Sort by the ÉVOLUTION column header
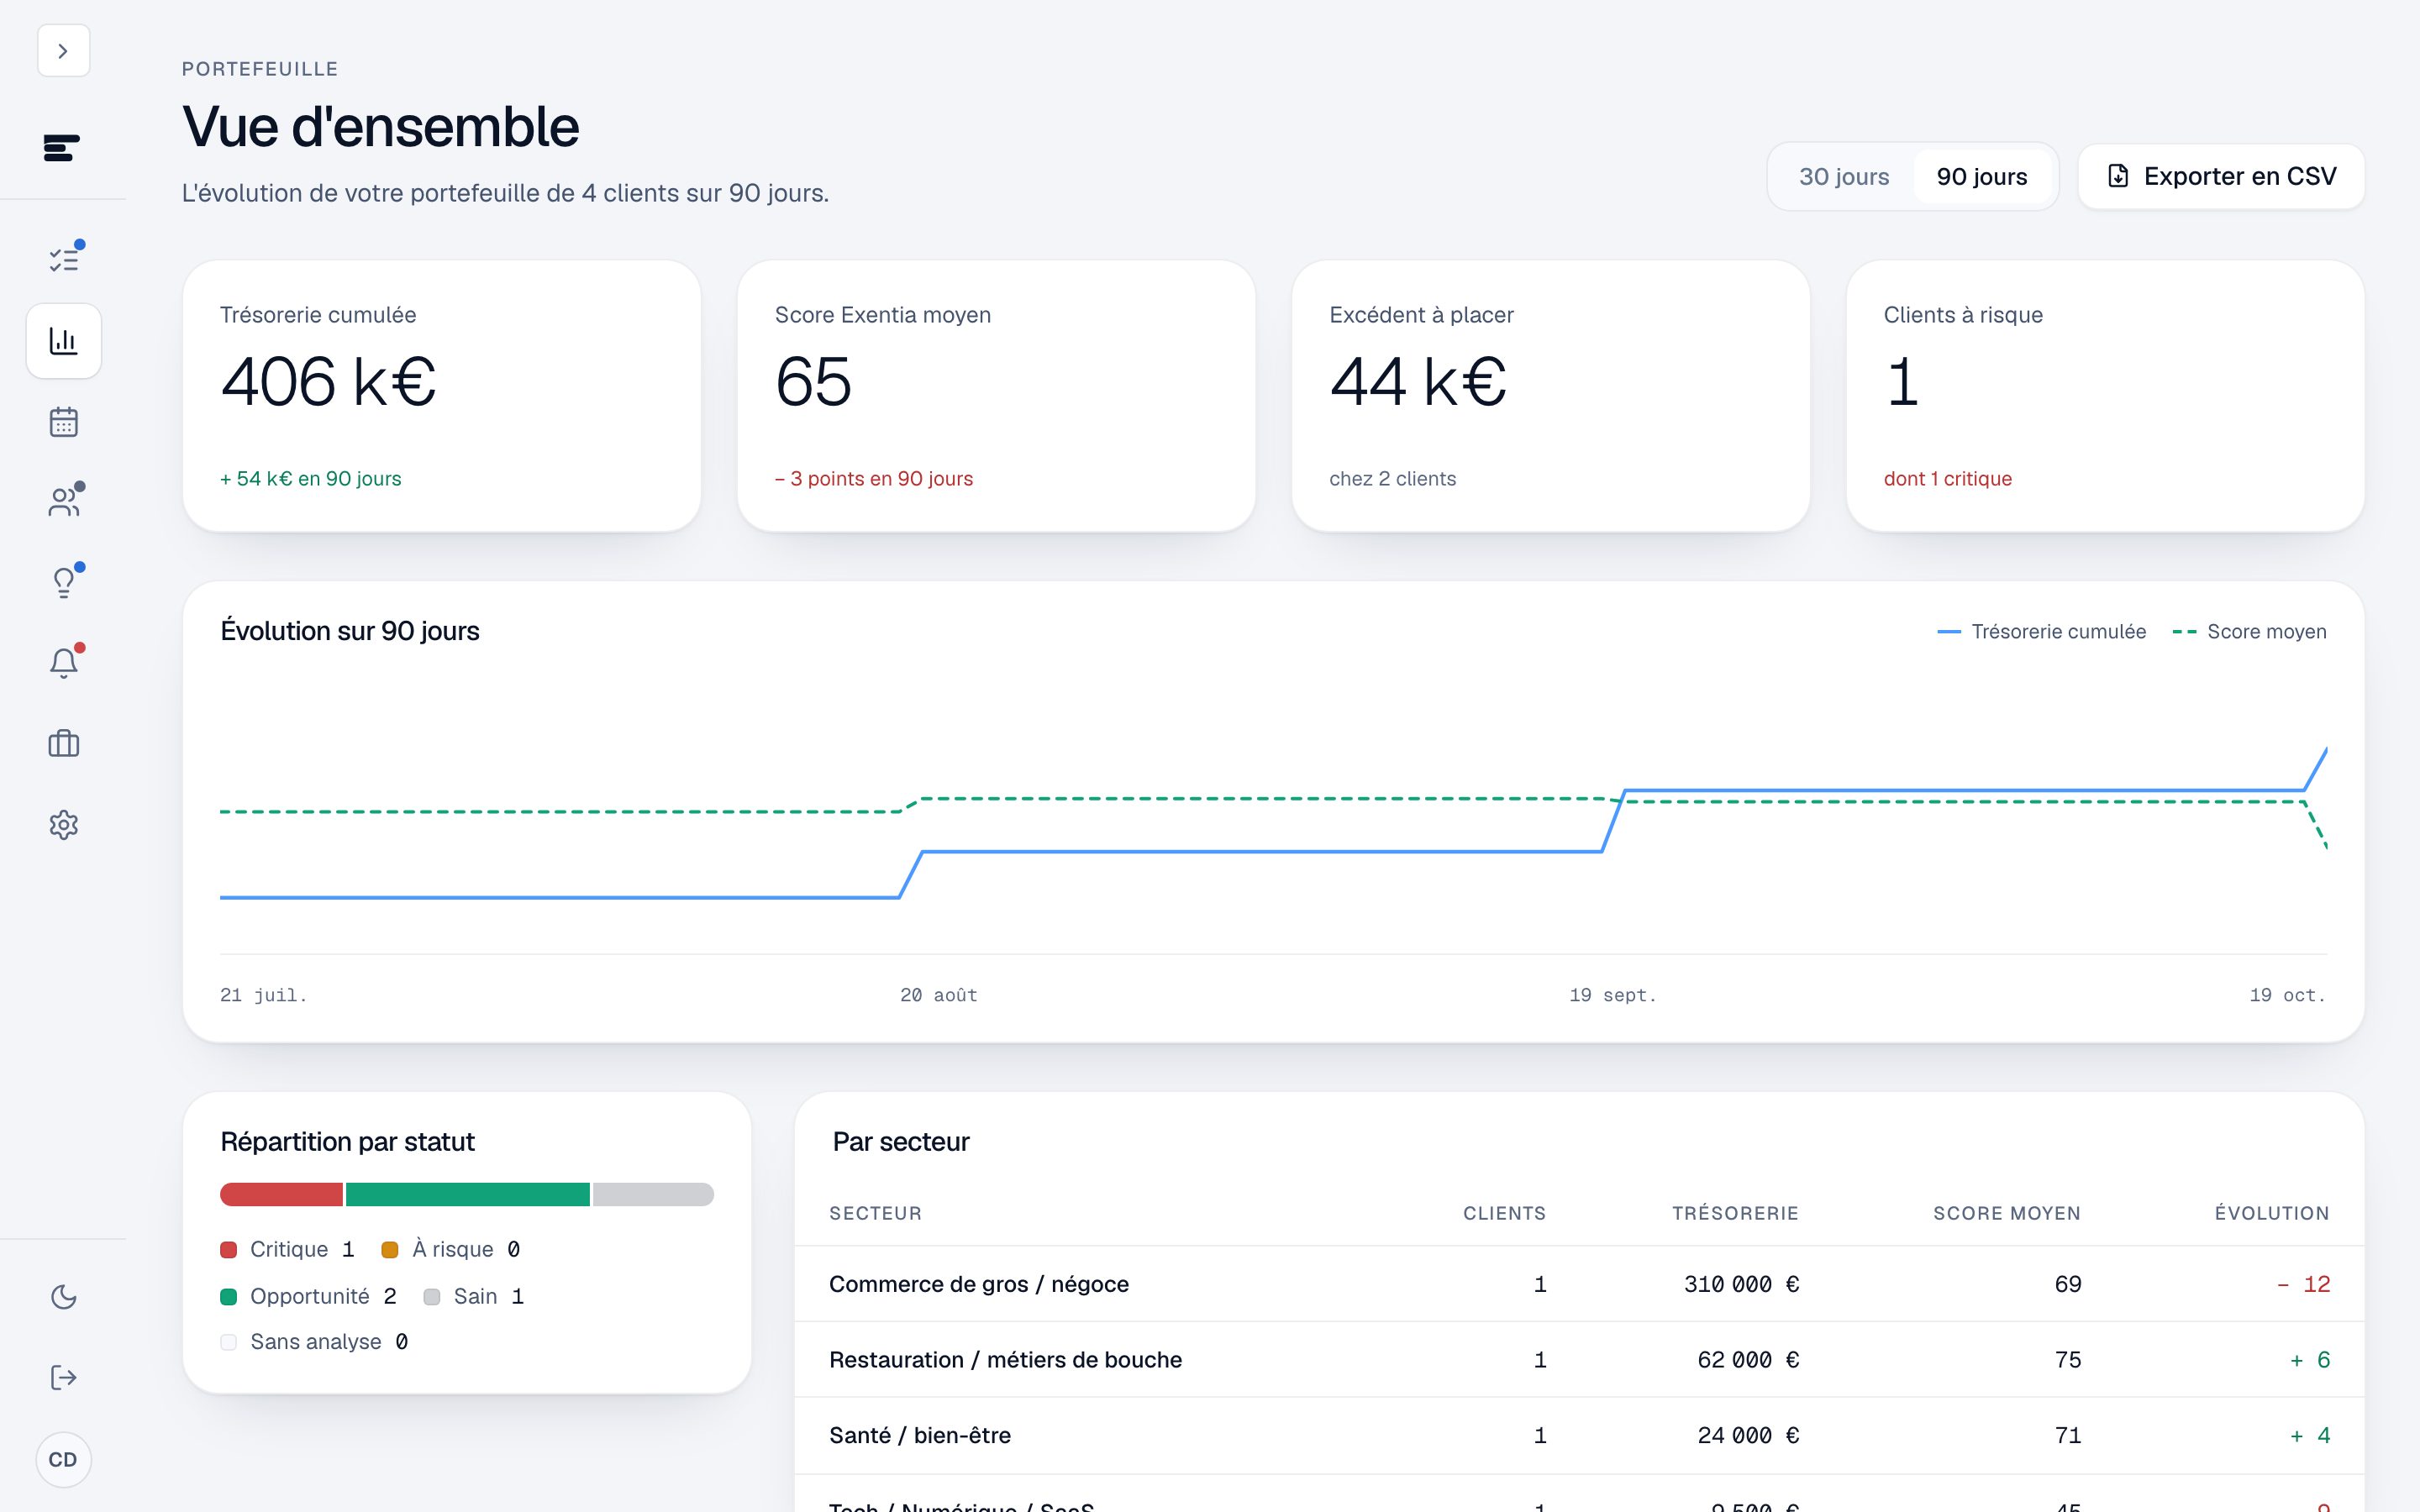 2271,1213
